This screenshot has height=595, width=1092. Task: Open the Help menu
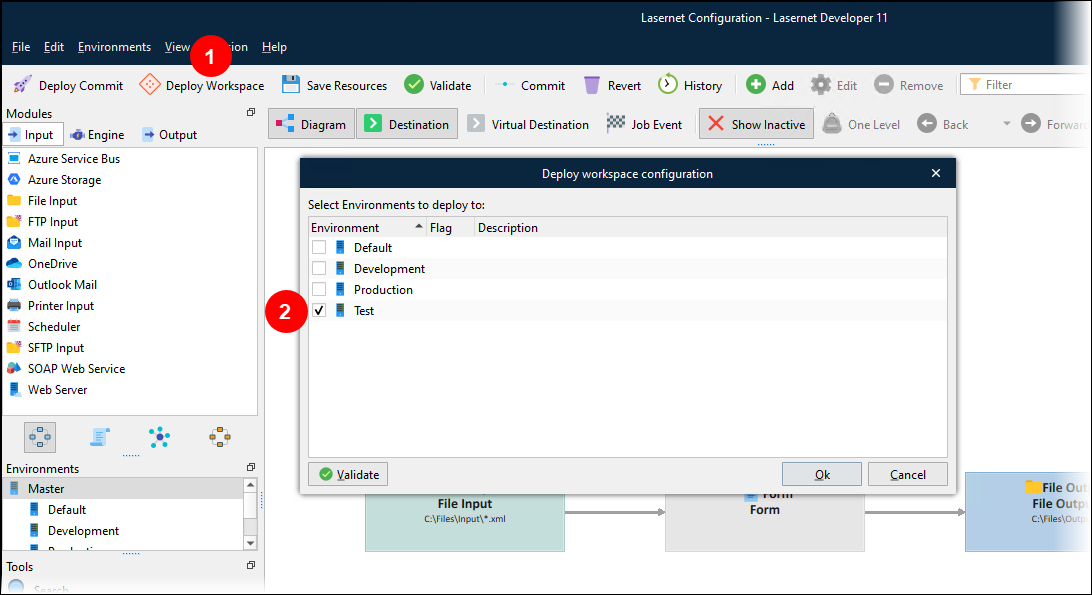(274, 47)
